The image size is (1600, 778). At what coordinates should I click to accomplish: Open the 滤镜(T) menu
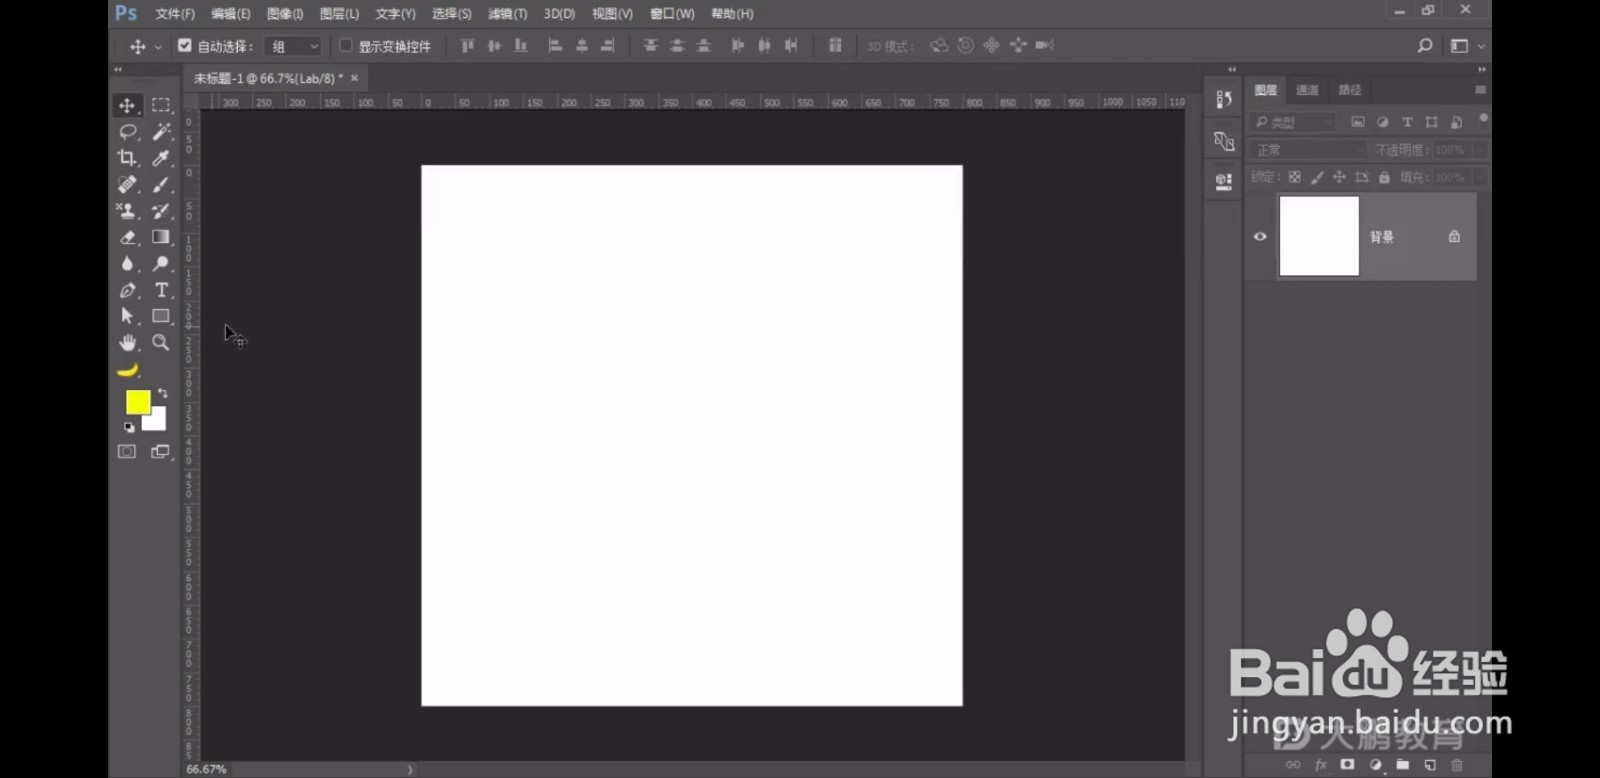(x=507, y=14)
